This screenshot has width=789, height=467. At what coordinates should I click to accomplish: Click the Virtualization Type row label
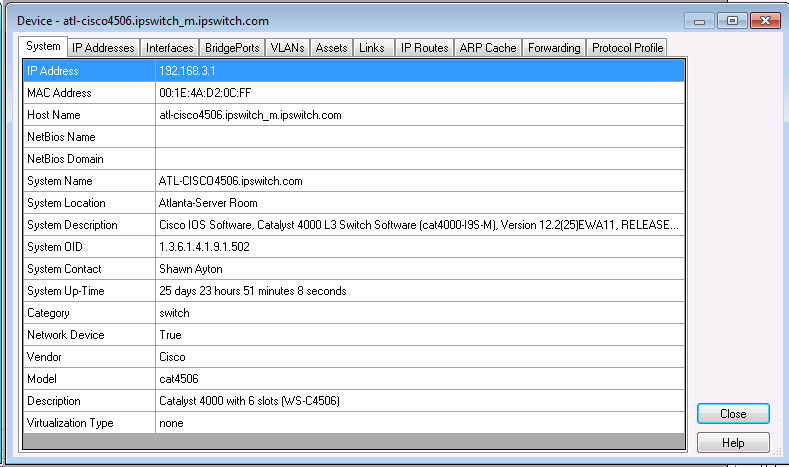[x=89, y=423]
